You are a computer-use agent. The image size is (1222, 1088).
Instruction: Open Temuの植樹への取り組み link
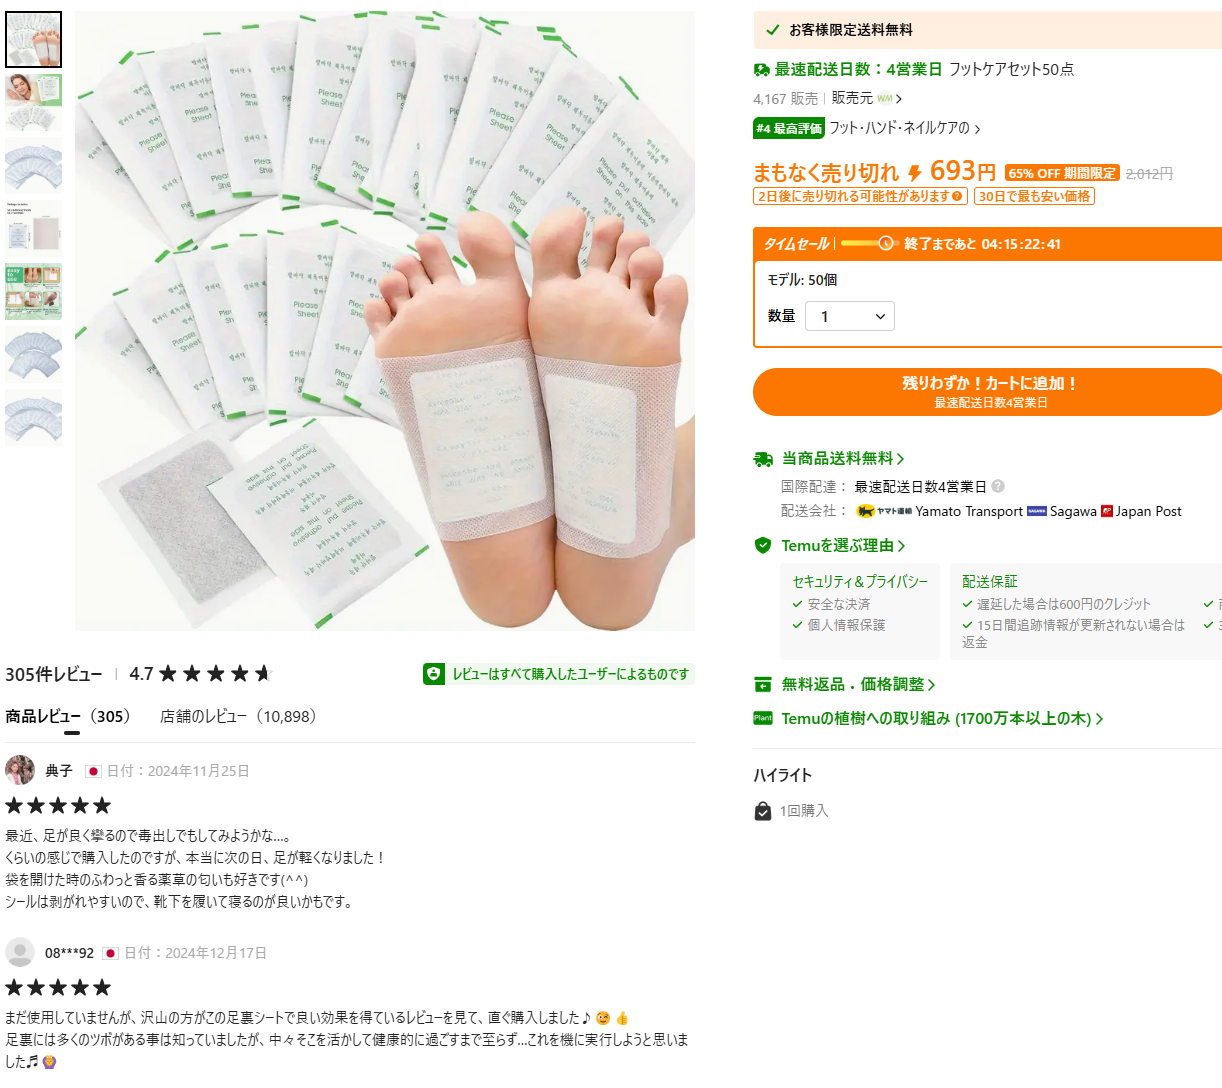942,719
